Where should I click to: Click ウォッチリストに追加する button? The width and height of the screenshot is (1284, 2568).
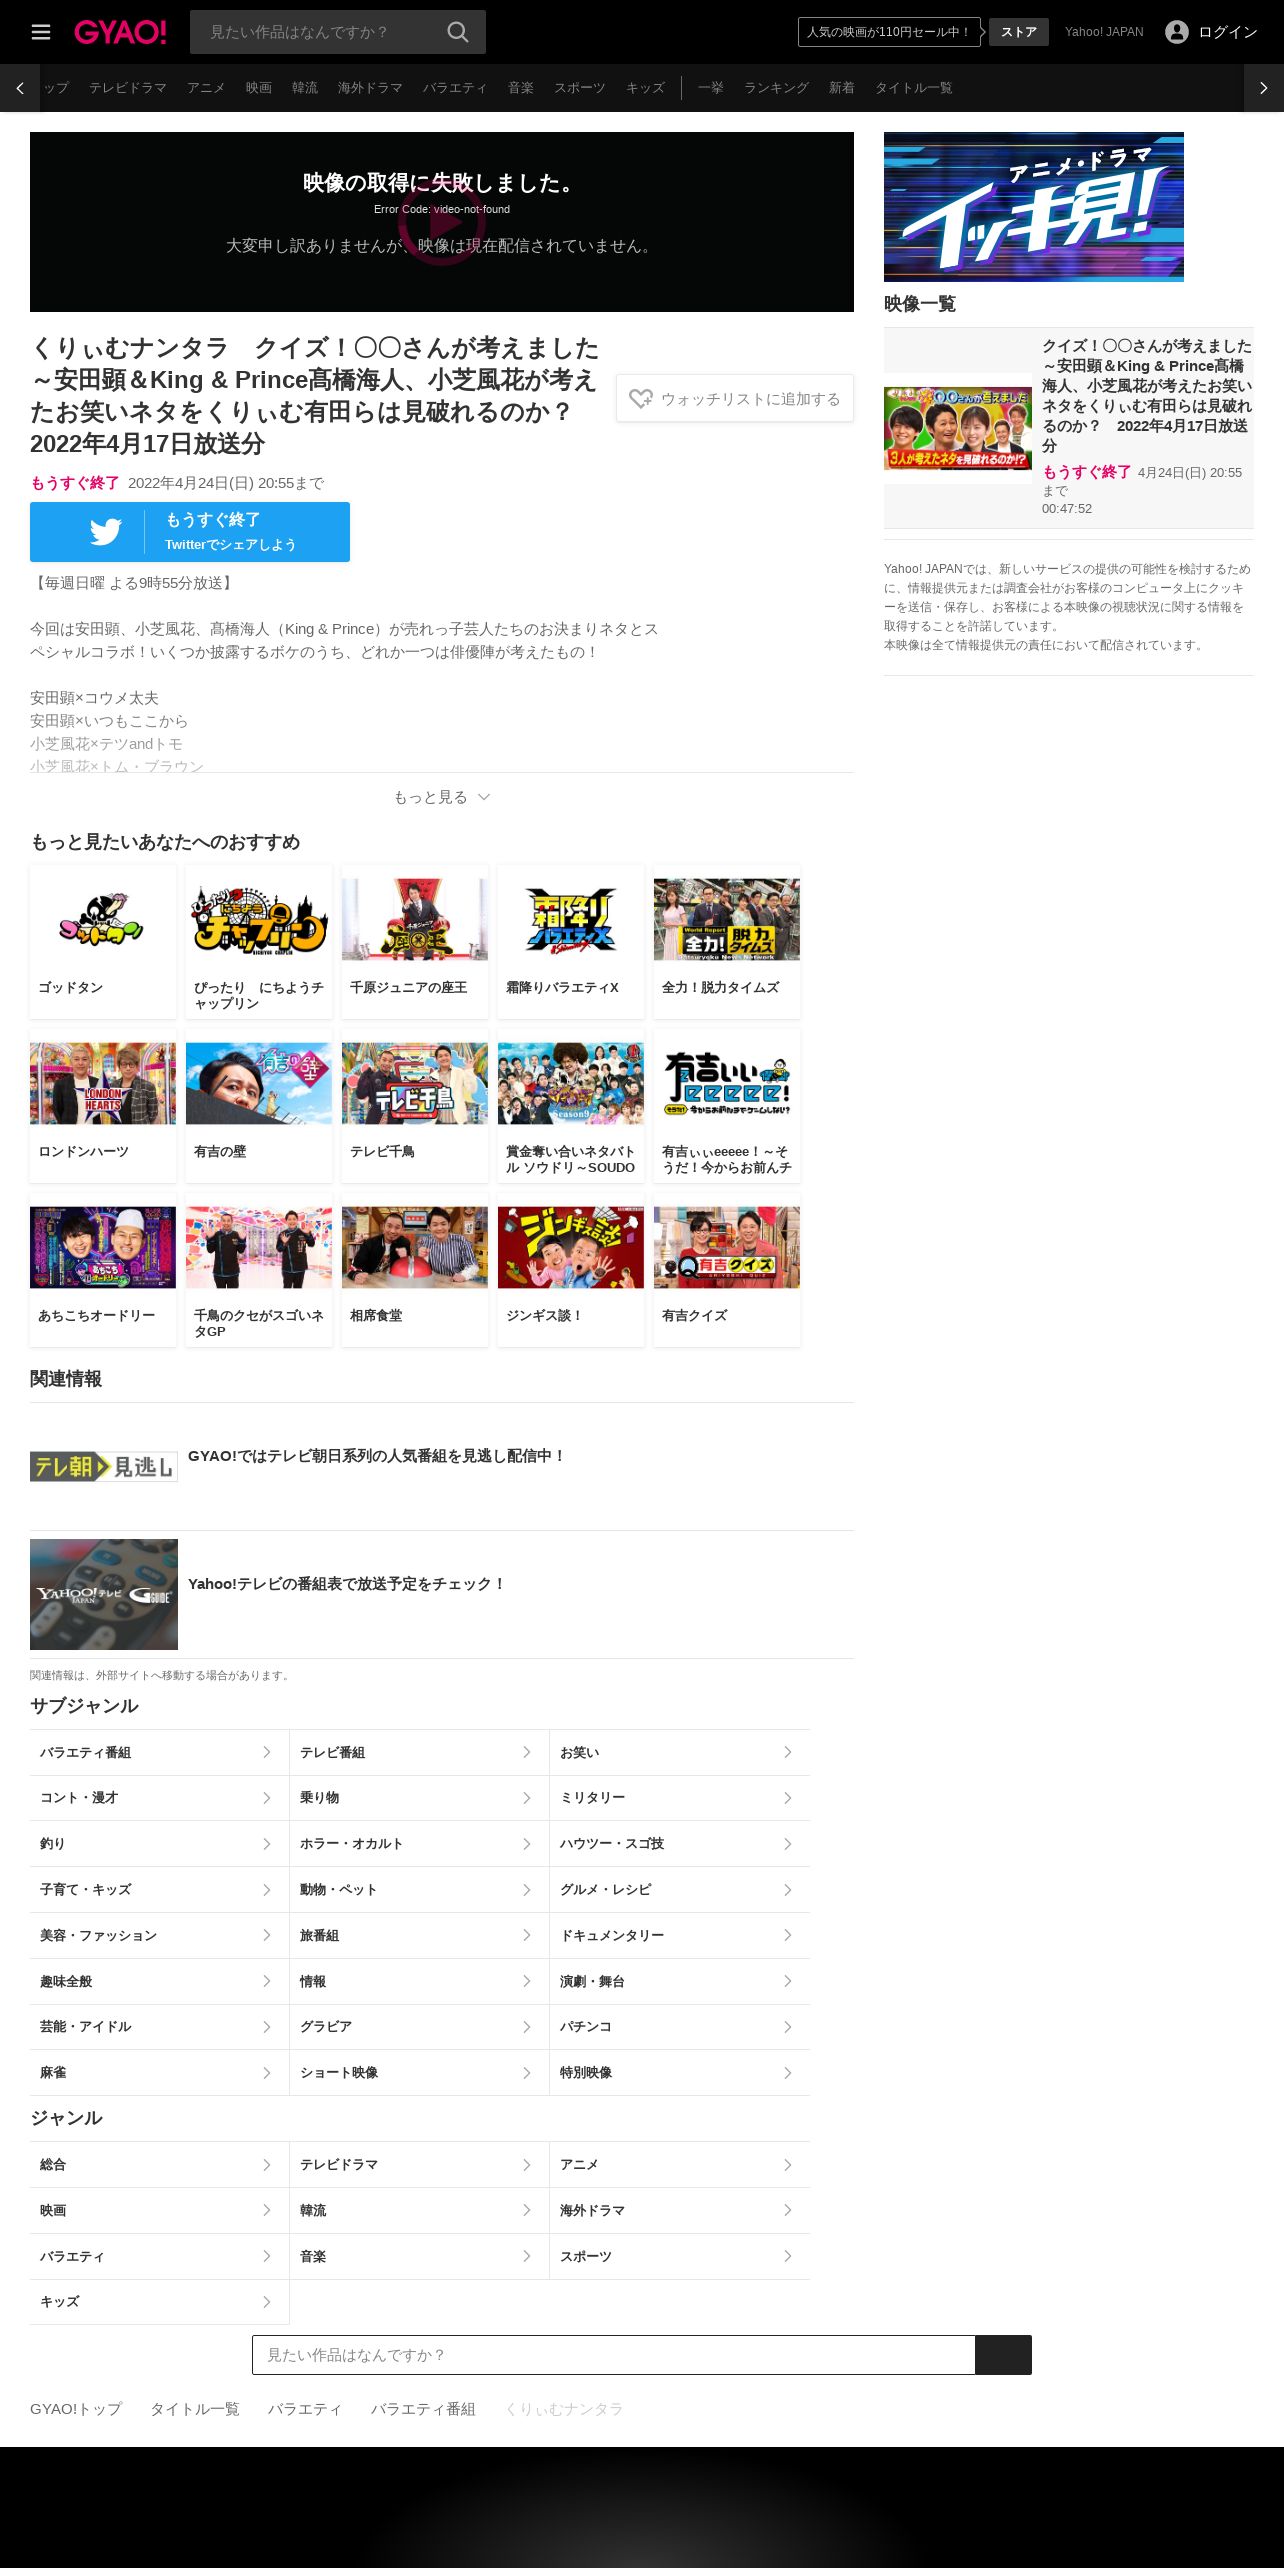735,399
